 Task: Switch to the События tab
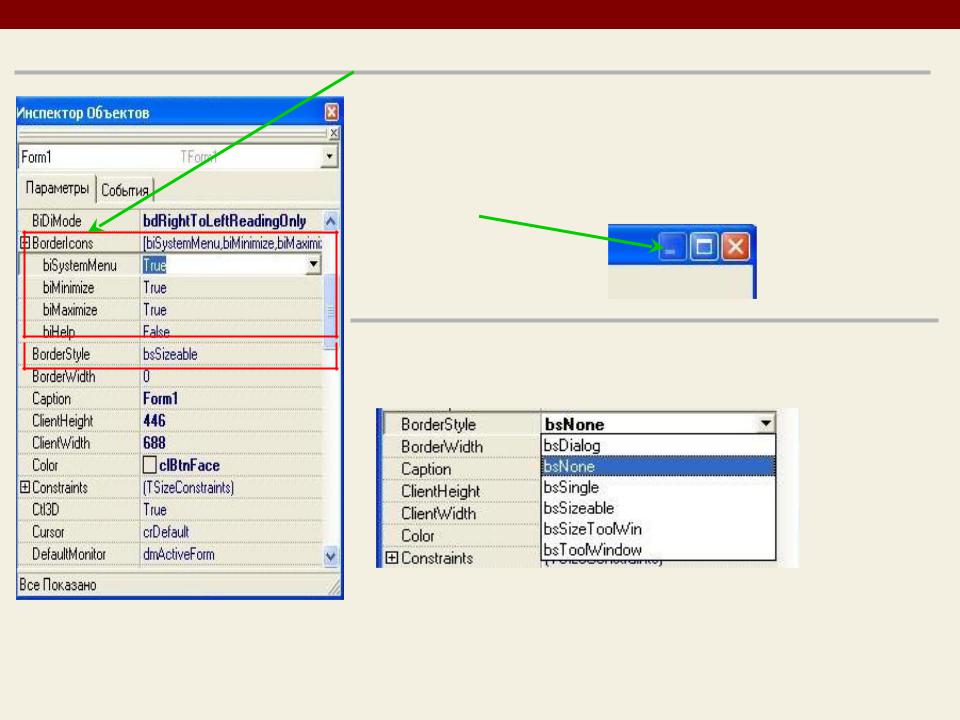(125, 190)
